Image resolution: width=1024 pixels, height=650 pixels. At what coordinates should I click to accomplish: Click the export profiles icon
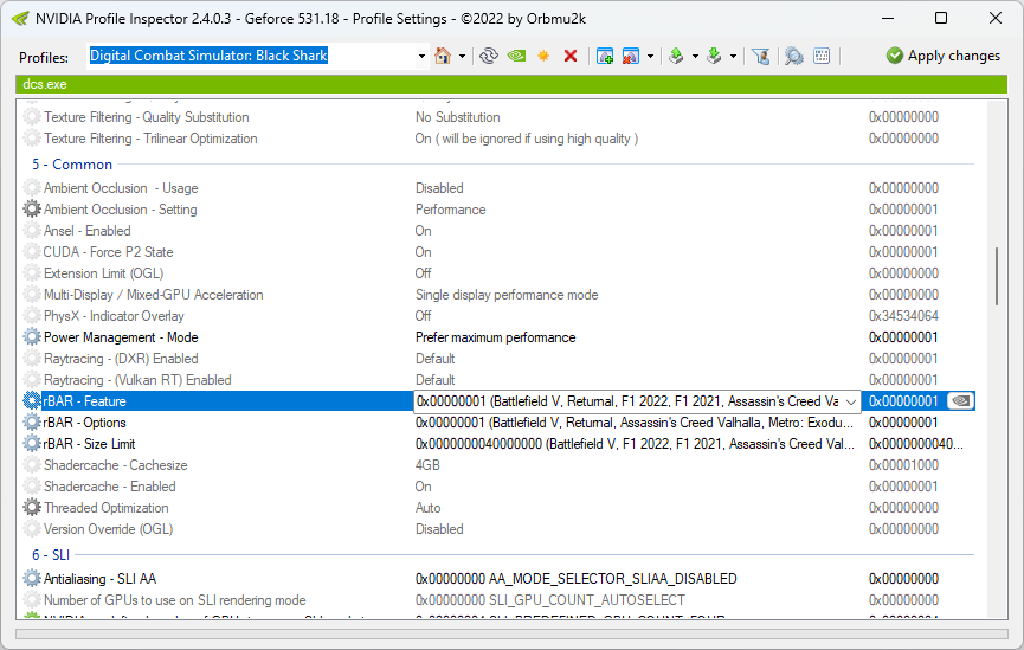click(x=677, y=56)
